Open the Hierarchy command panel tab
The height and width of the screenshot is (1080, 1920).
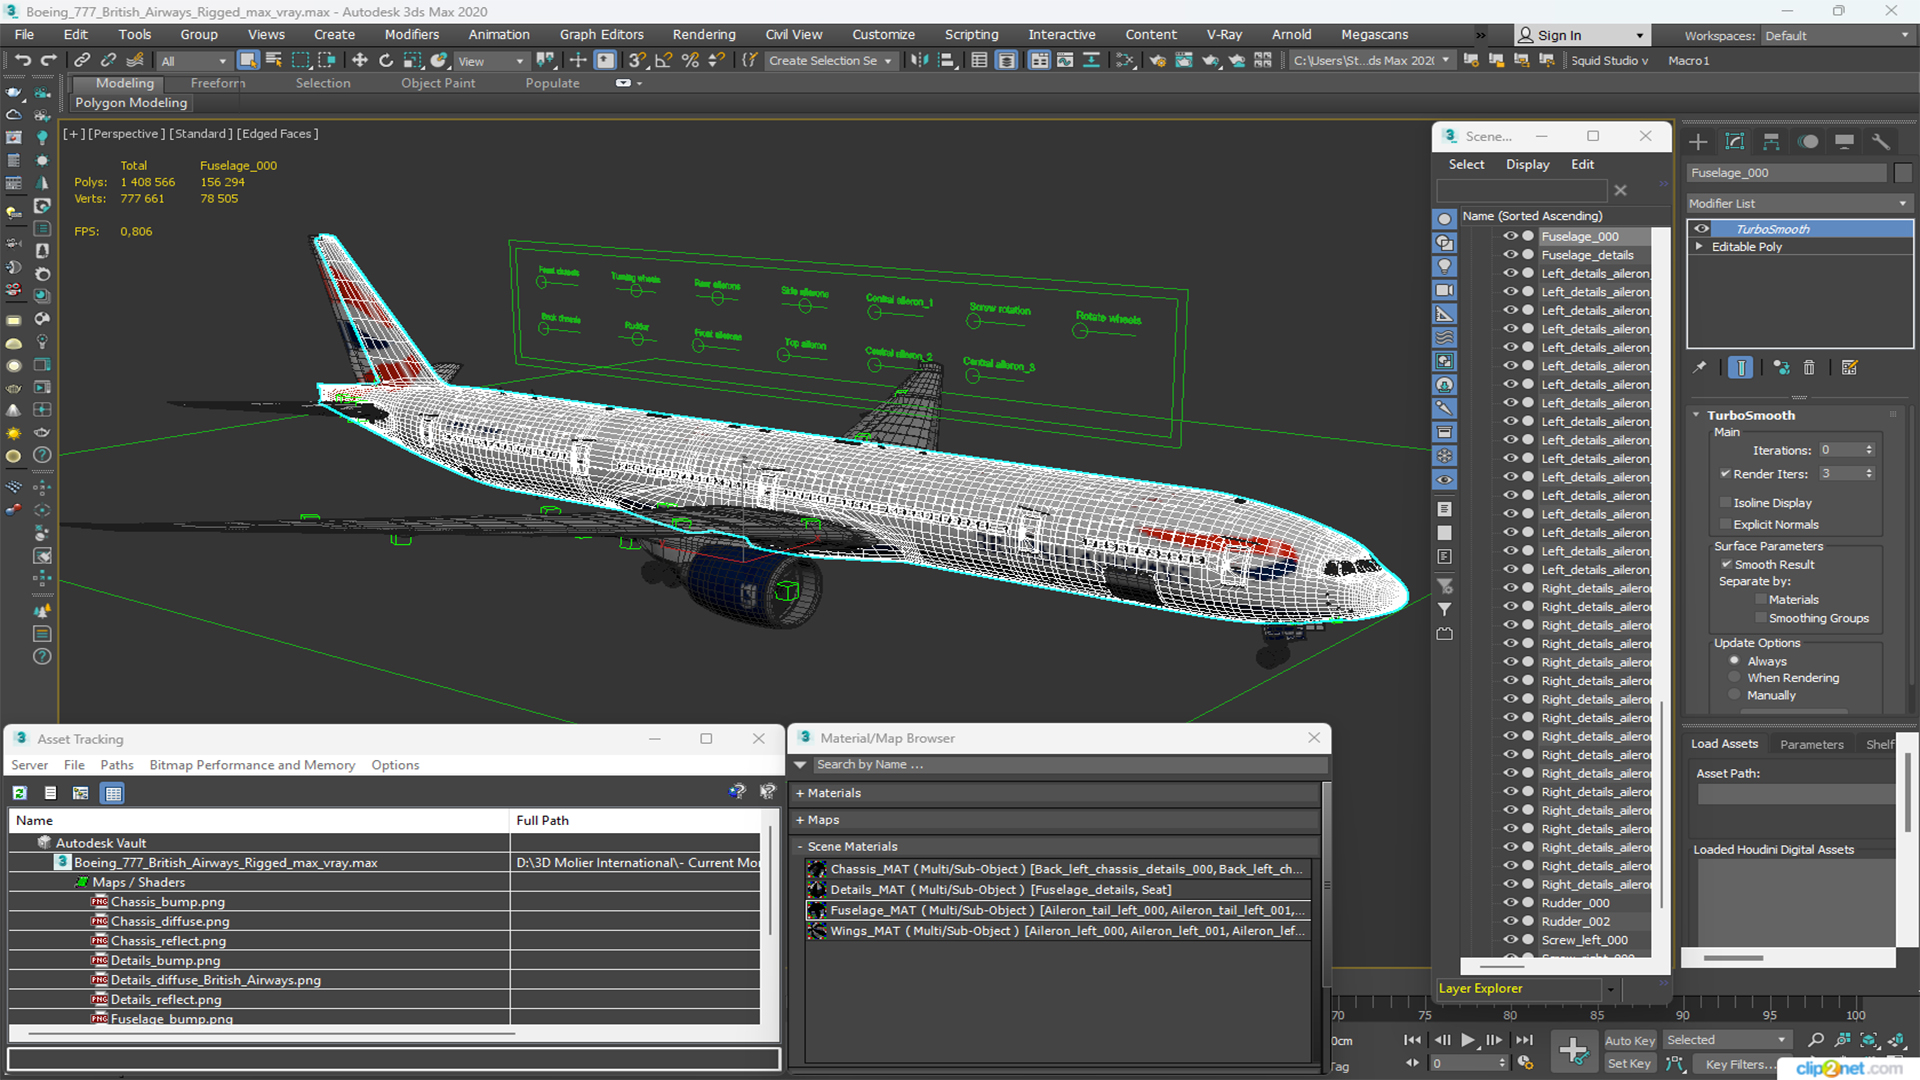(x=1771, y=142)
